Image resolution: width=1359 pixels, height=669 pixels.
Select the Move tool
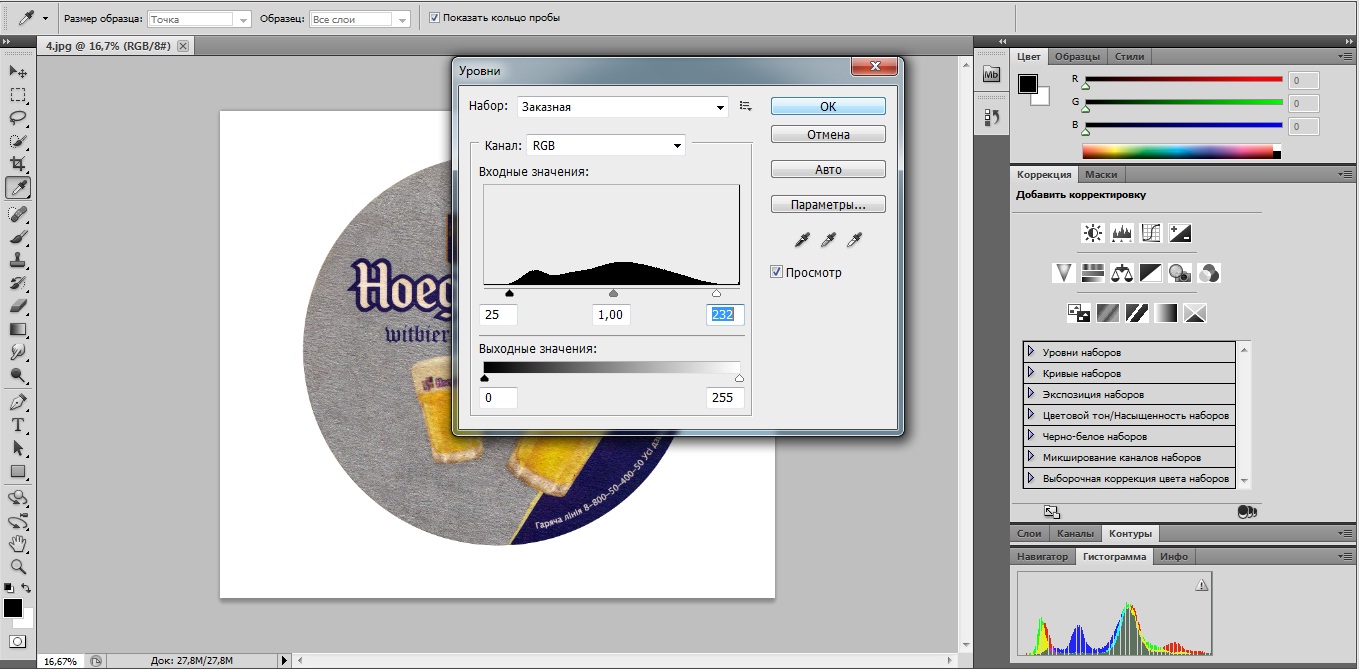pos(18,72)
